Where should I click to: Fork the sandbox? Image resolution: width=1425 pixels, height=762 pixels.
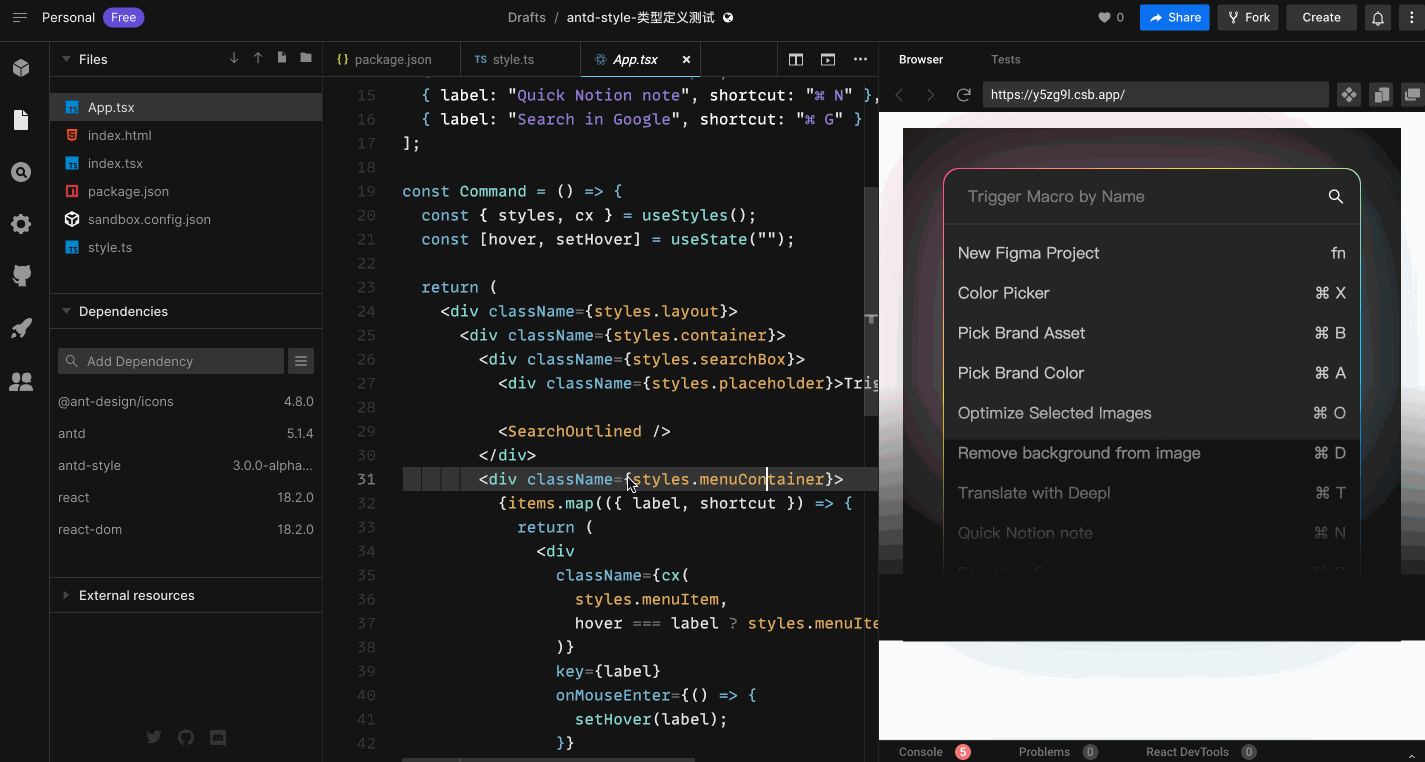pos(1247,17)
